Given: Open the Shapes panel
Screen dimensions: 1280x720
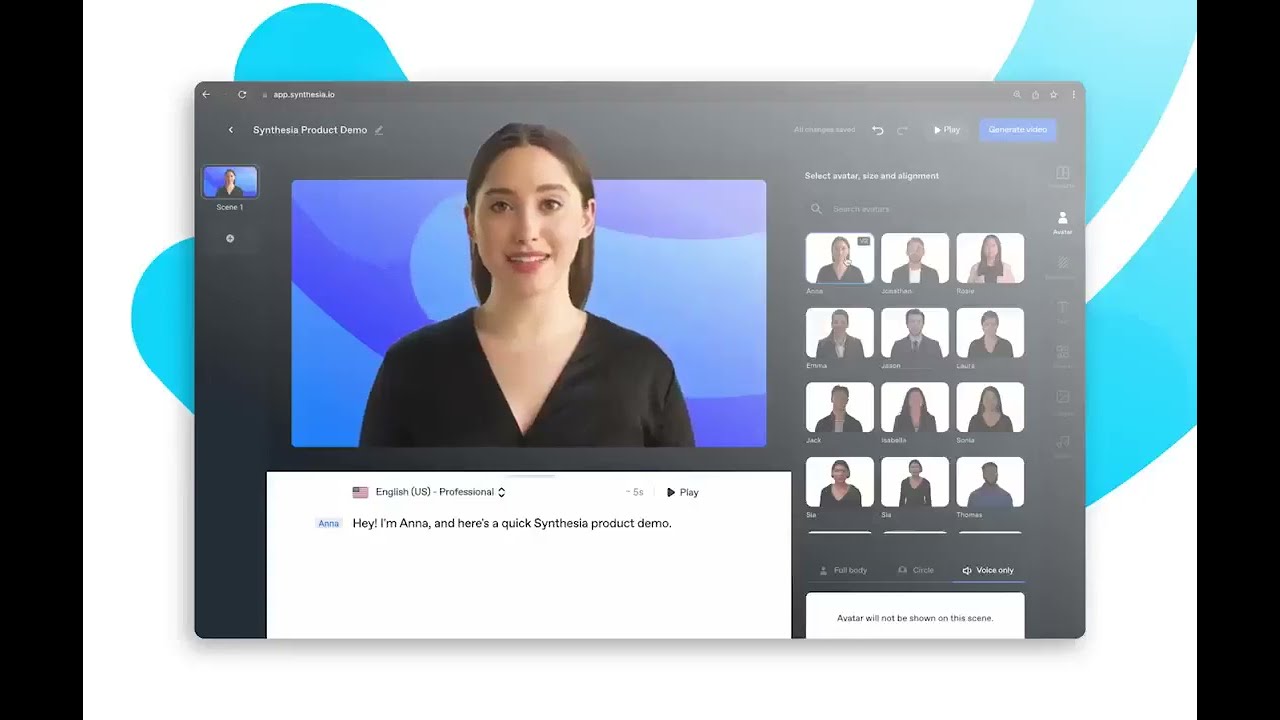Looking at the screenshot, I should click(1062, 351).
